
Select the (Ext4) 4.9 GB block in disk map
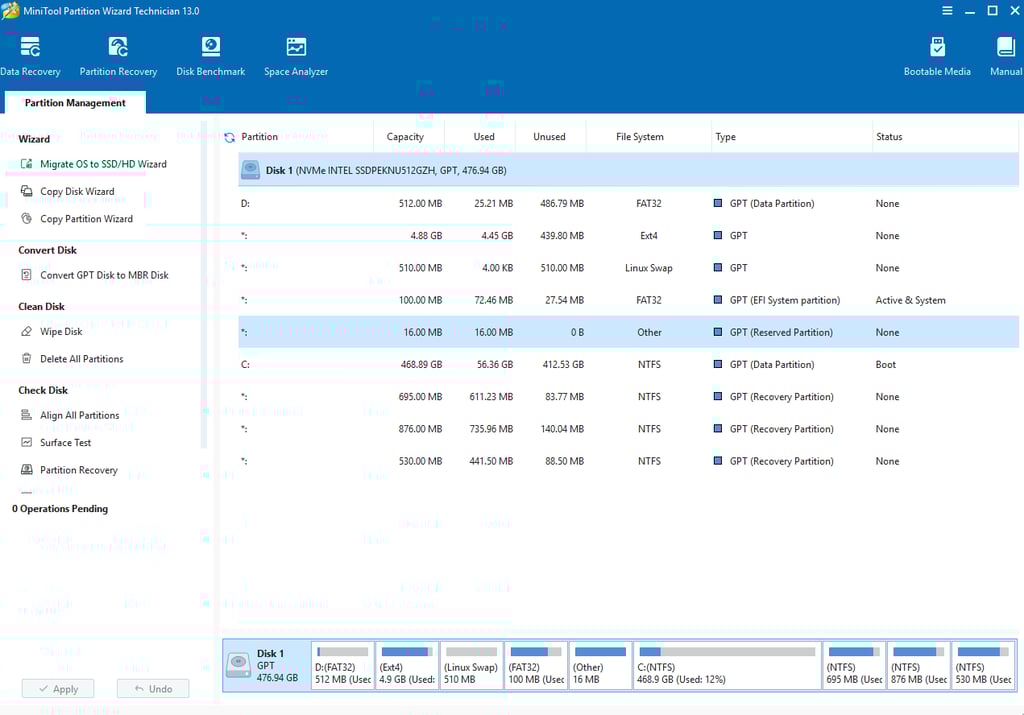[407, 665]
